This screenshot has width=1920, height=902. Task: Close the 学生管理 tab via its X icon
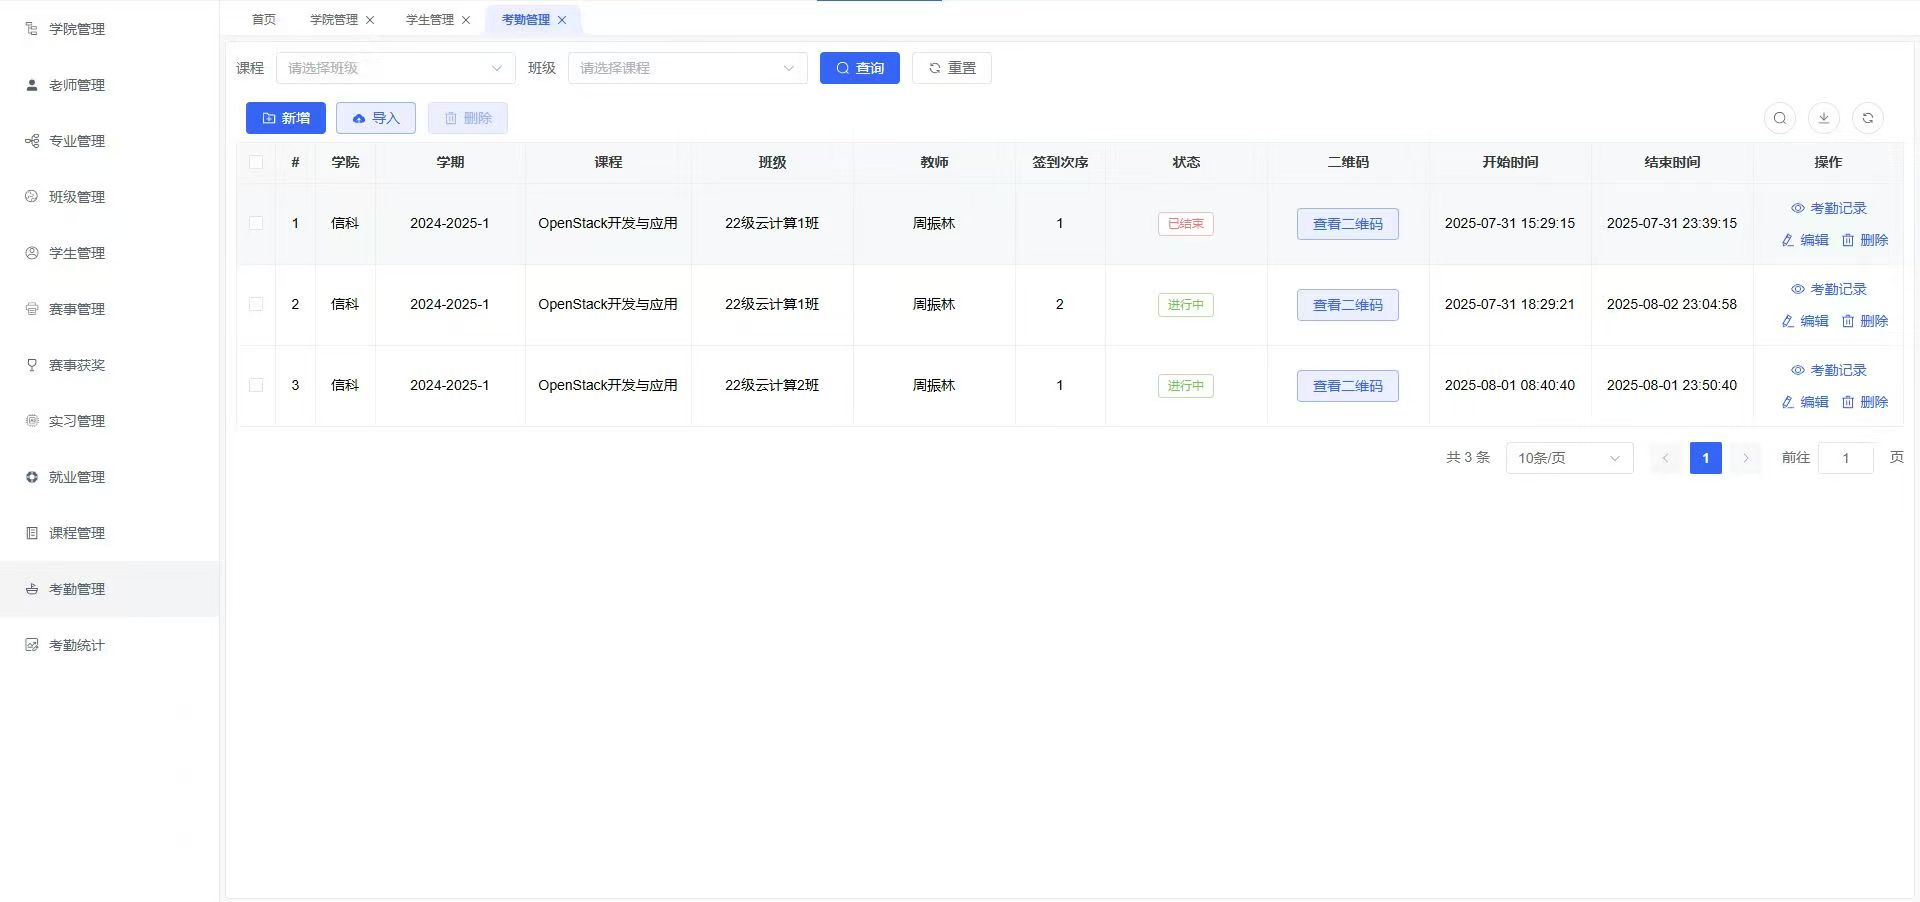coord(466,20)
